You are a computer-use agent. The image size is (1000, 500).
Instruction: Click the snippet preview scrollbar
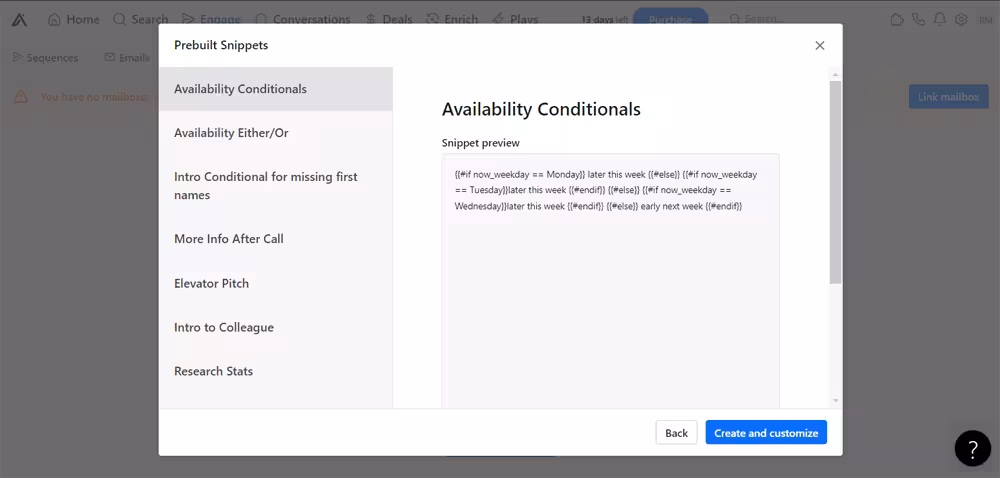point(835,182)
